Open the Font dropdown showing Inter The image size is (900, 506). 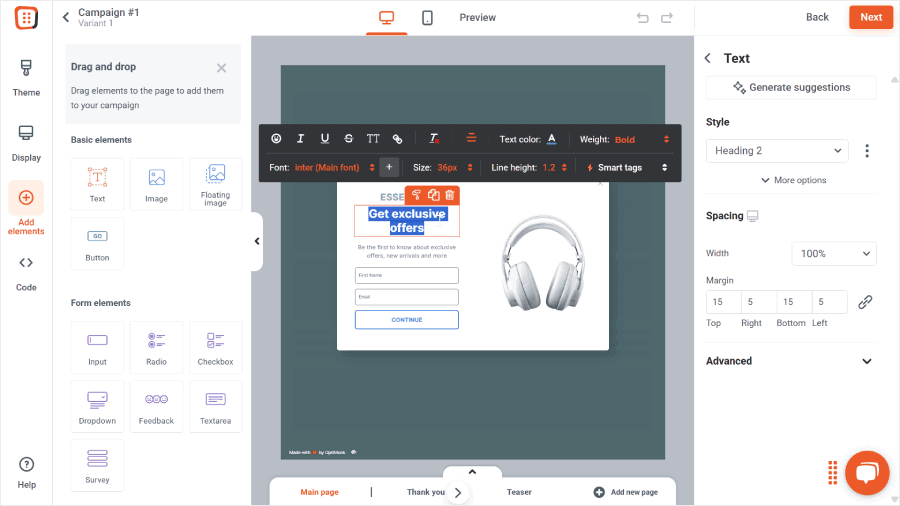pyautogui.click(x=334, y=168)
